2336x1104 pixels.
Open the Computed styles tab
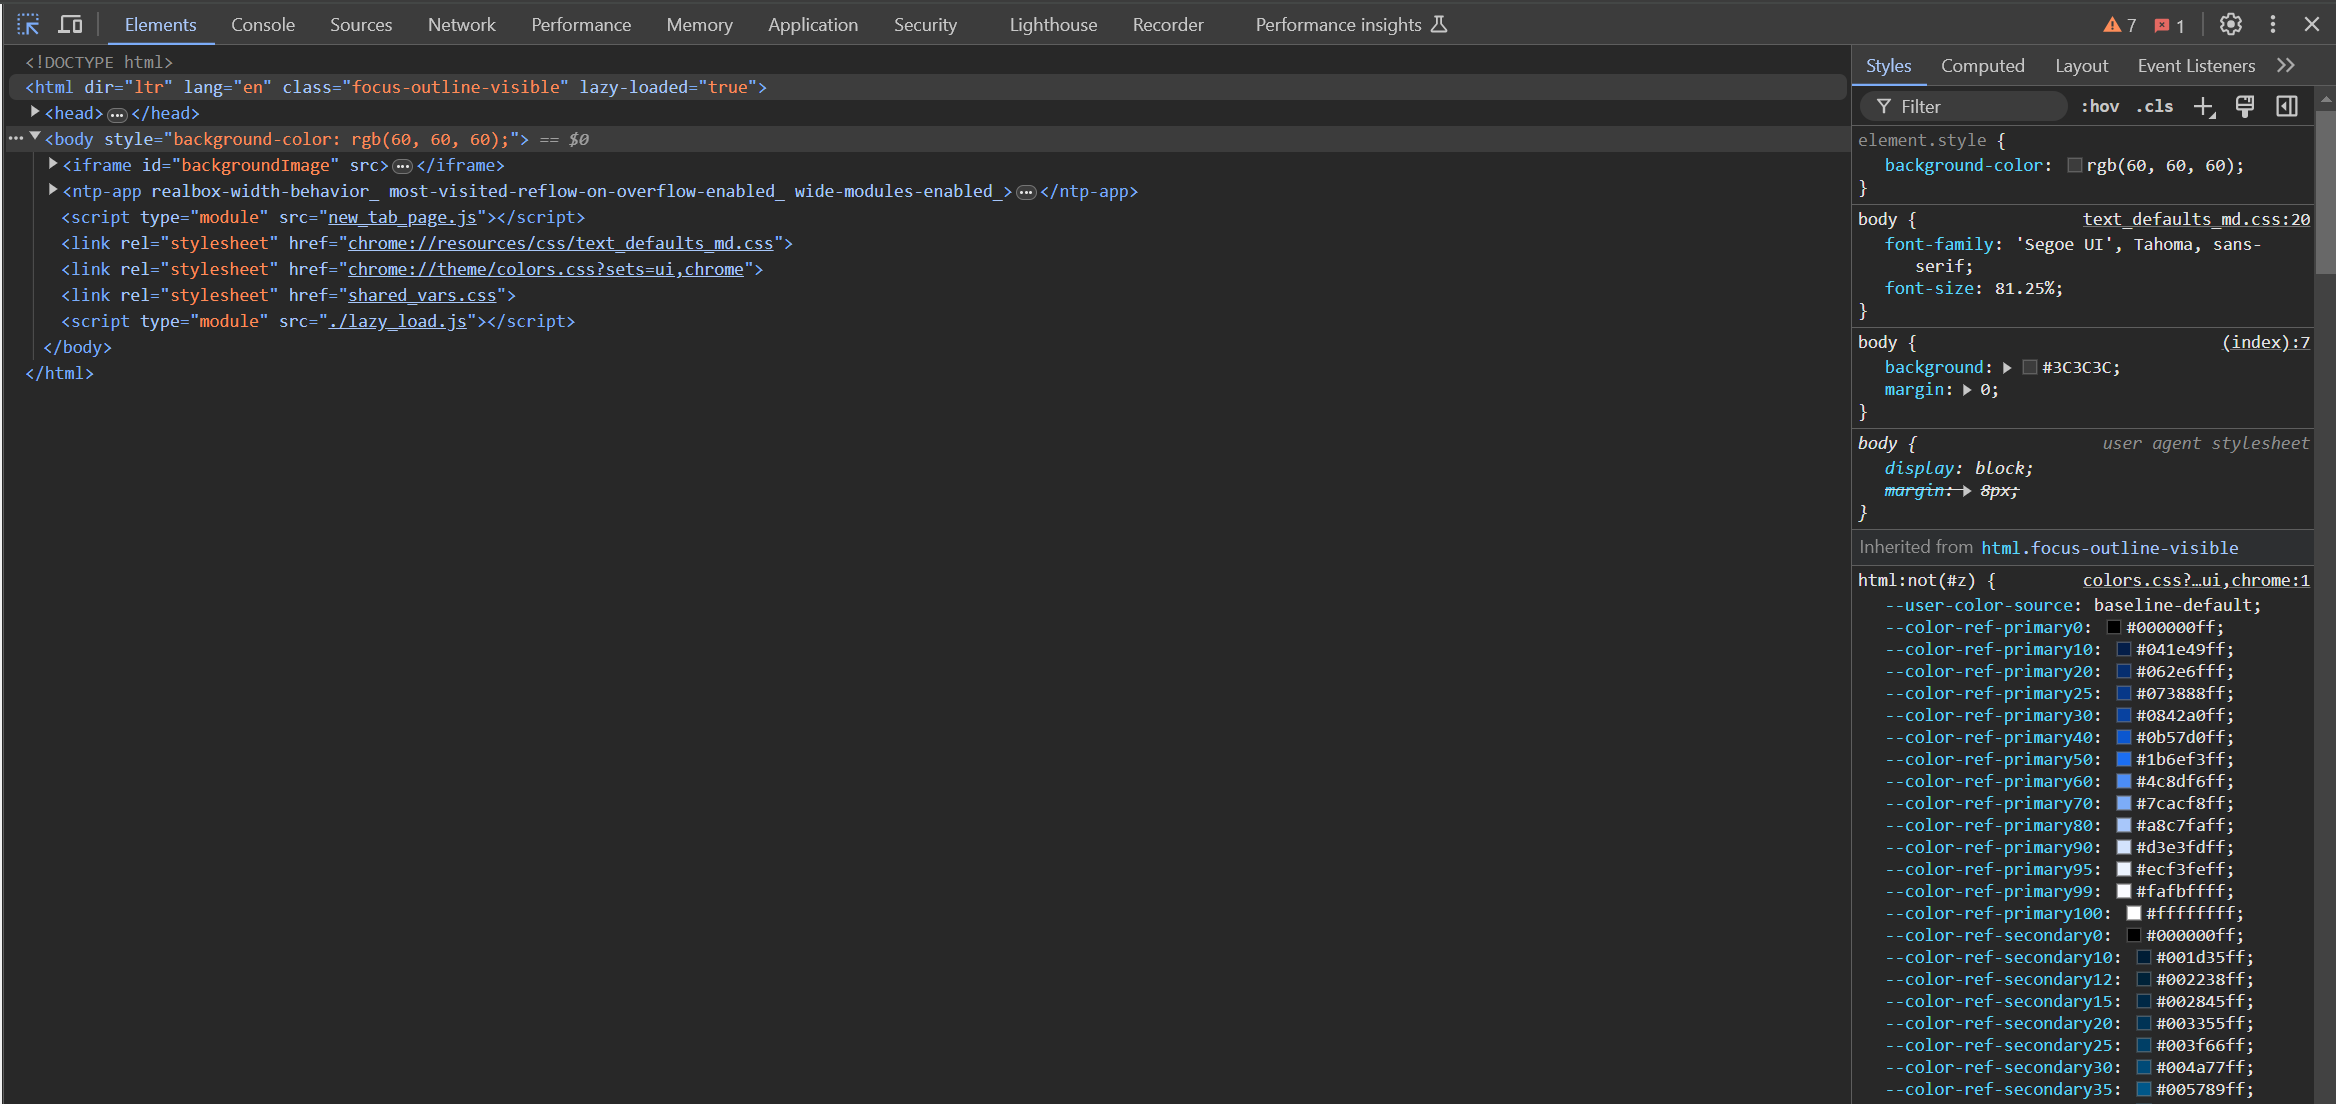tap(1981, 66)
